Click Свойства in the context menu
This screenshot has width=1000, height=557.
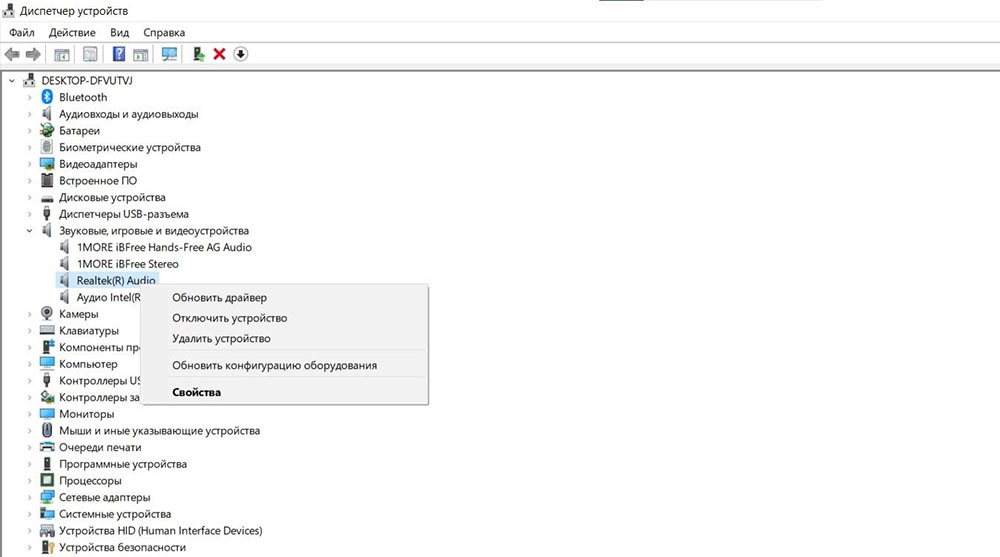point(196,392)
